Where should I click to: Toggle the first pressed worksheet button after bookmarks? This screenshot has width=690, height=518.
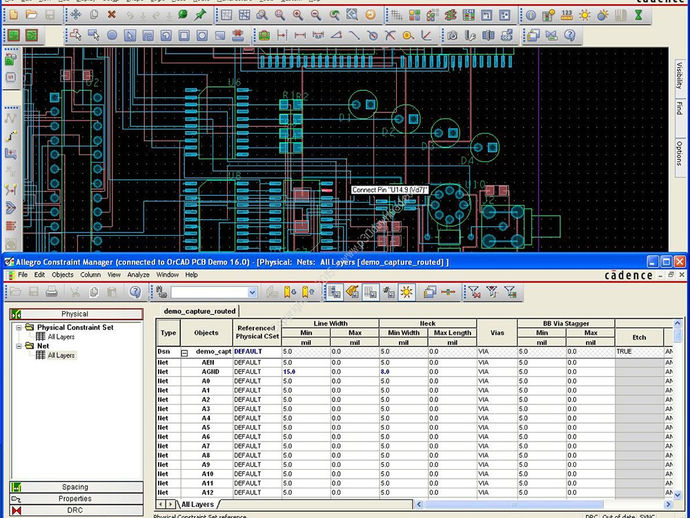coord(335,292)
